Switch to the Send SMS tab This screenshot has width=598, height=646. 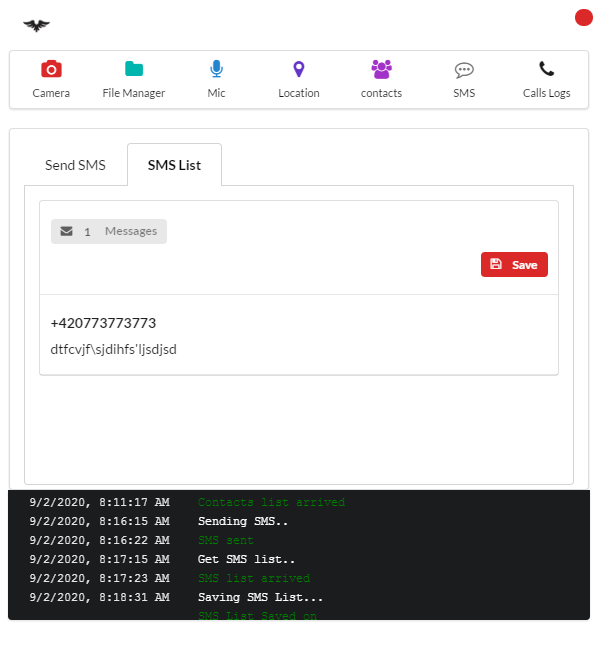click(x=75, y=165)
